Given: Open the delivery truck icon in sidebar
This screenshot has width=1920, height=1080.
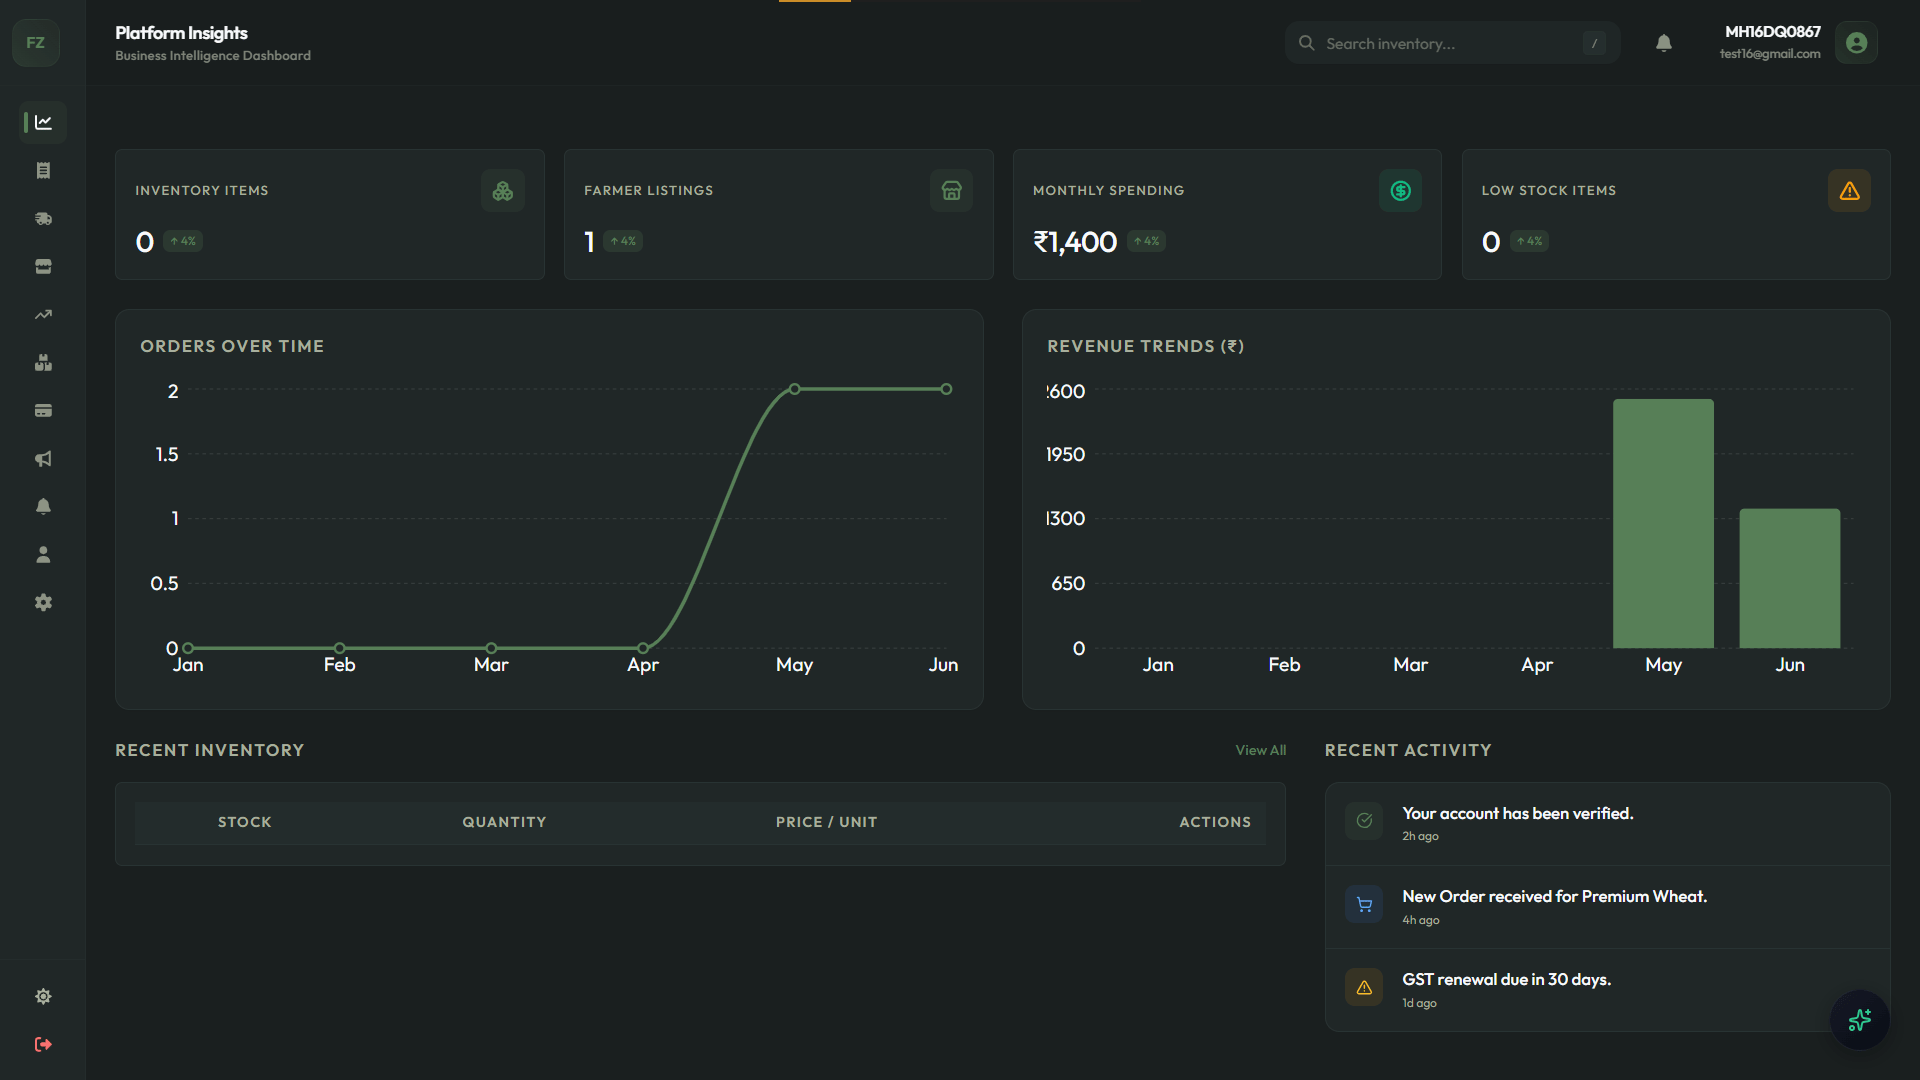Looking at the screenshot, I should 43,219.
